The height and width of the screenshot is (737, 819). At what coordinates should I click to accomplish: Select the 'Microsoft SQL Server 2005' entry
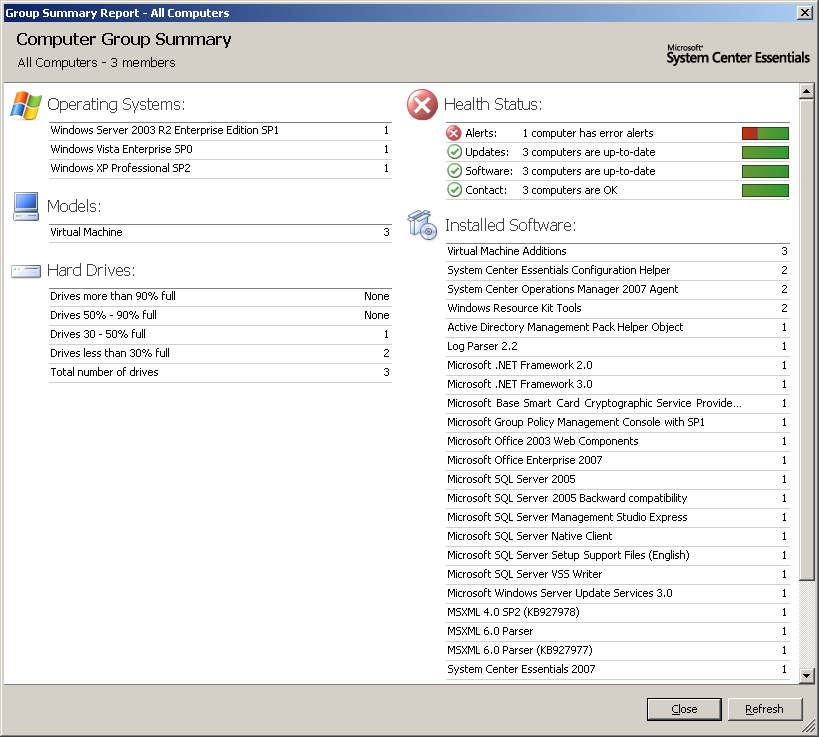[617, 479]
